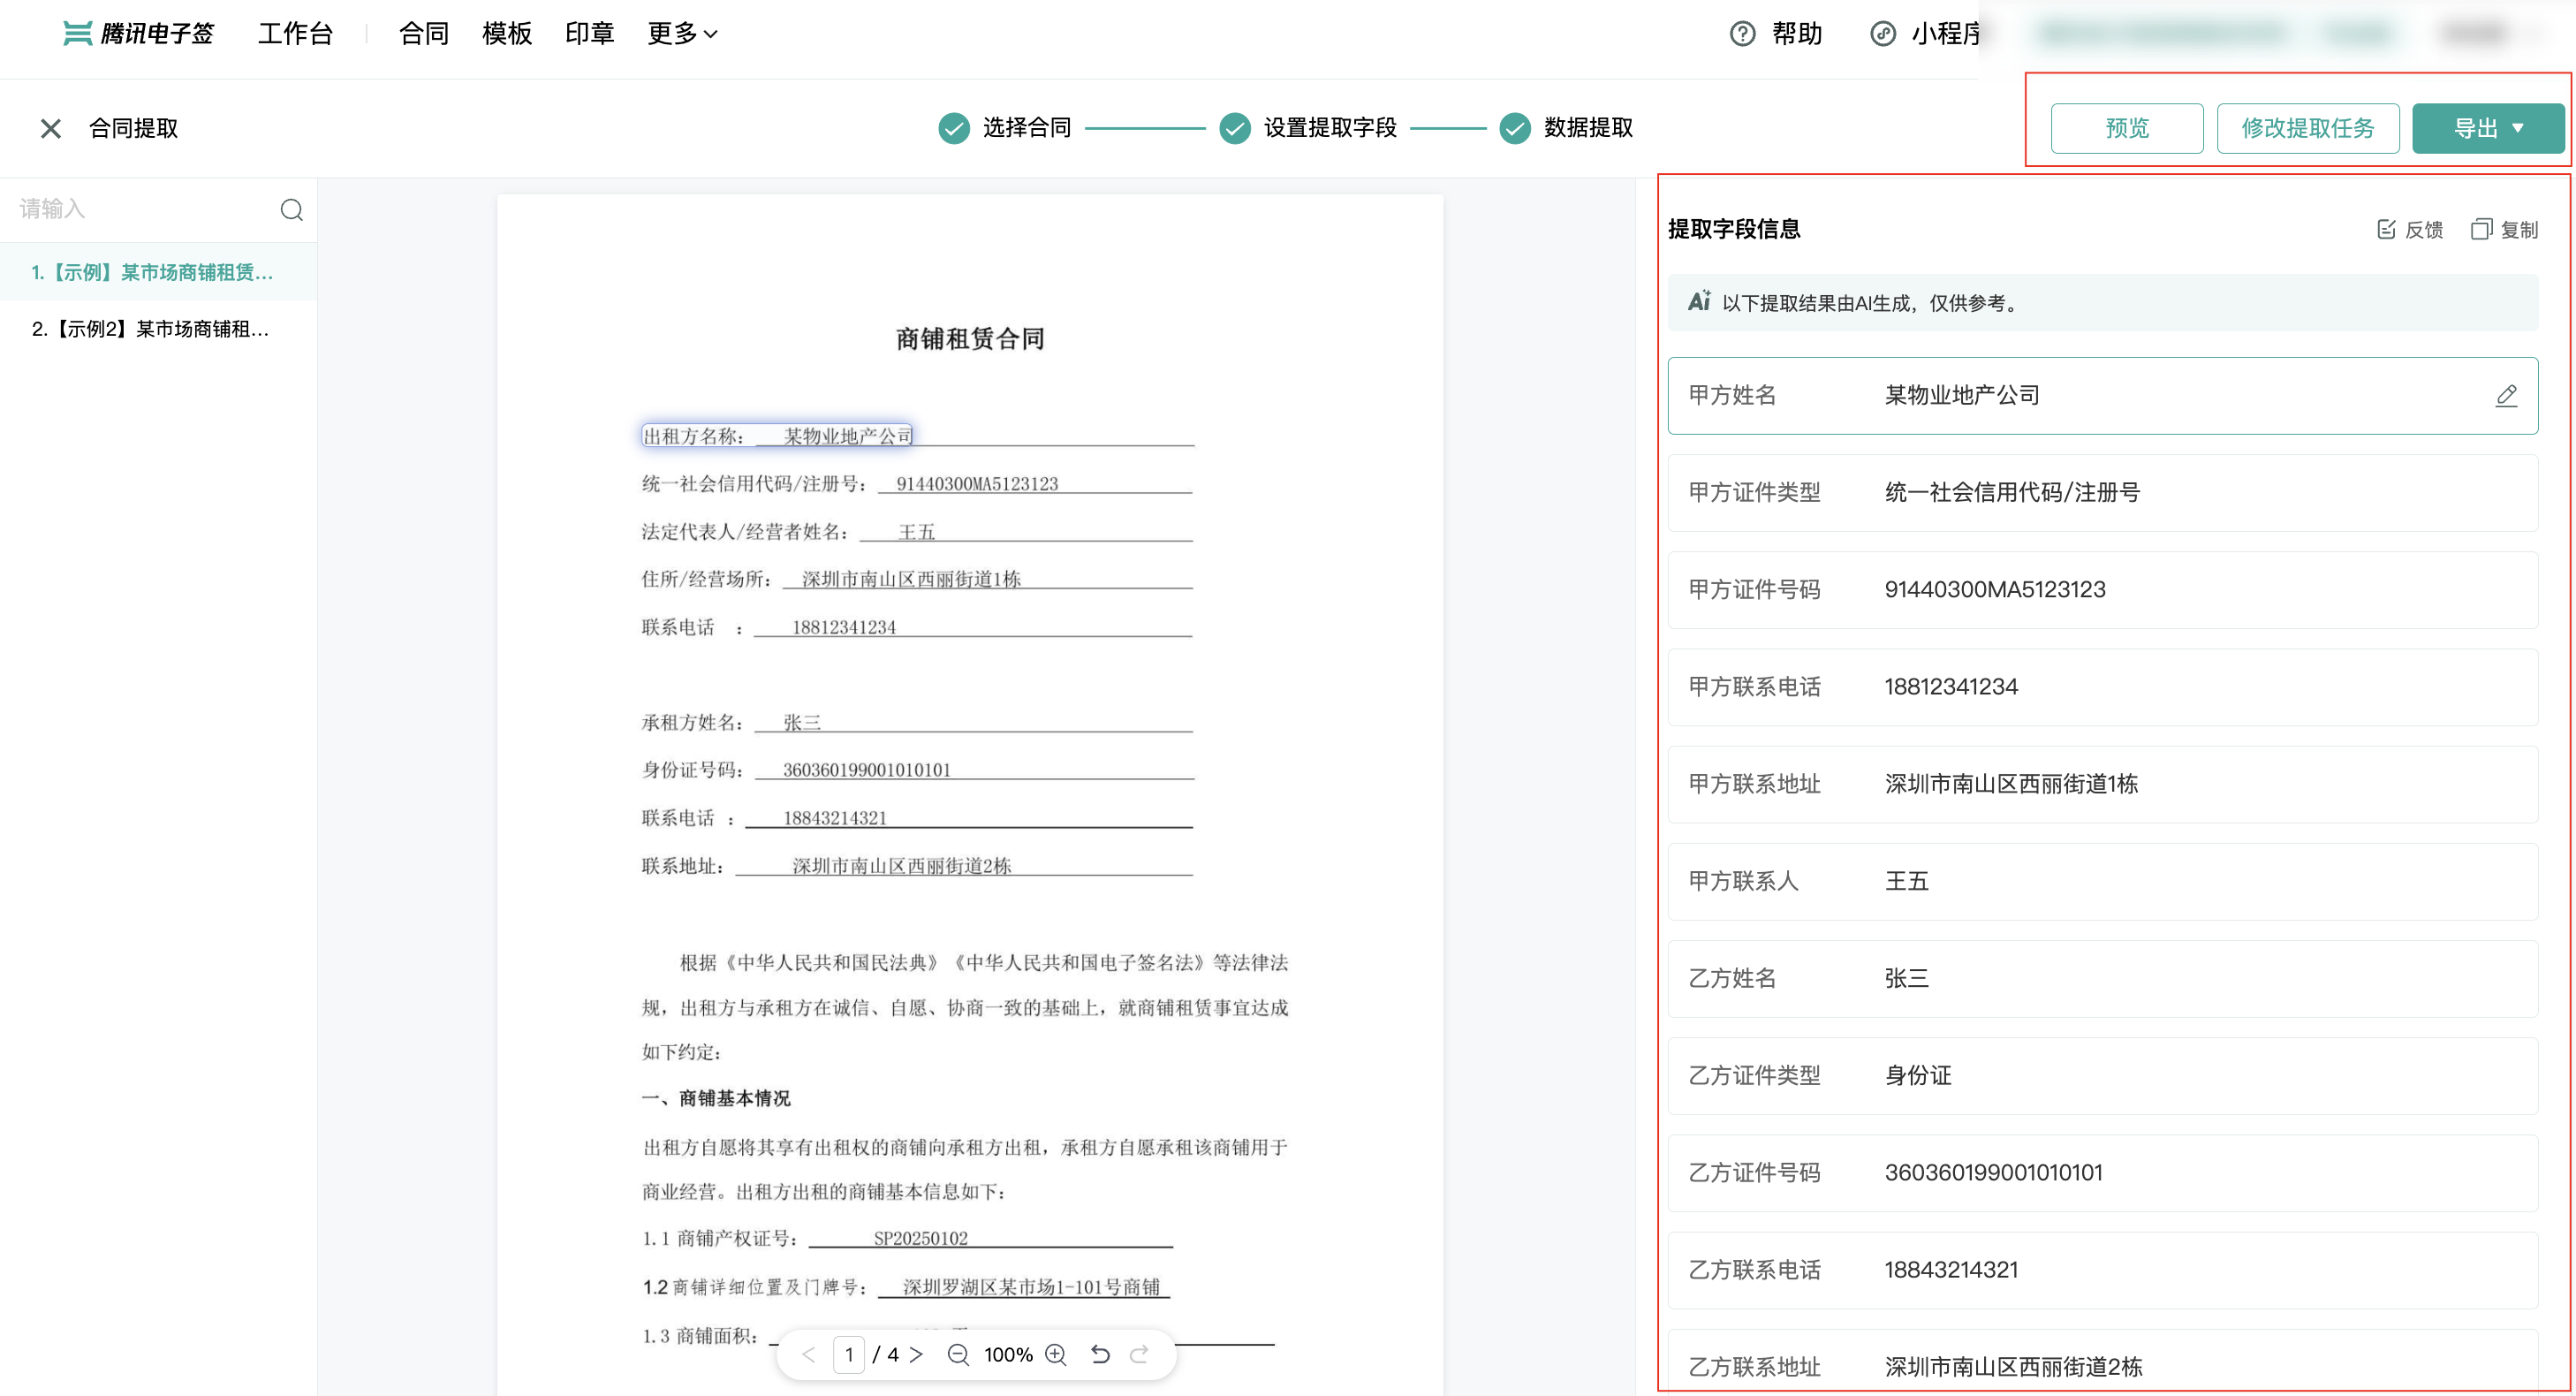Open the 印章 menu
This screenshot has width=2576, height=1396.
point(590,34)
